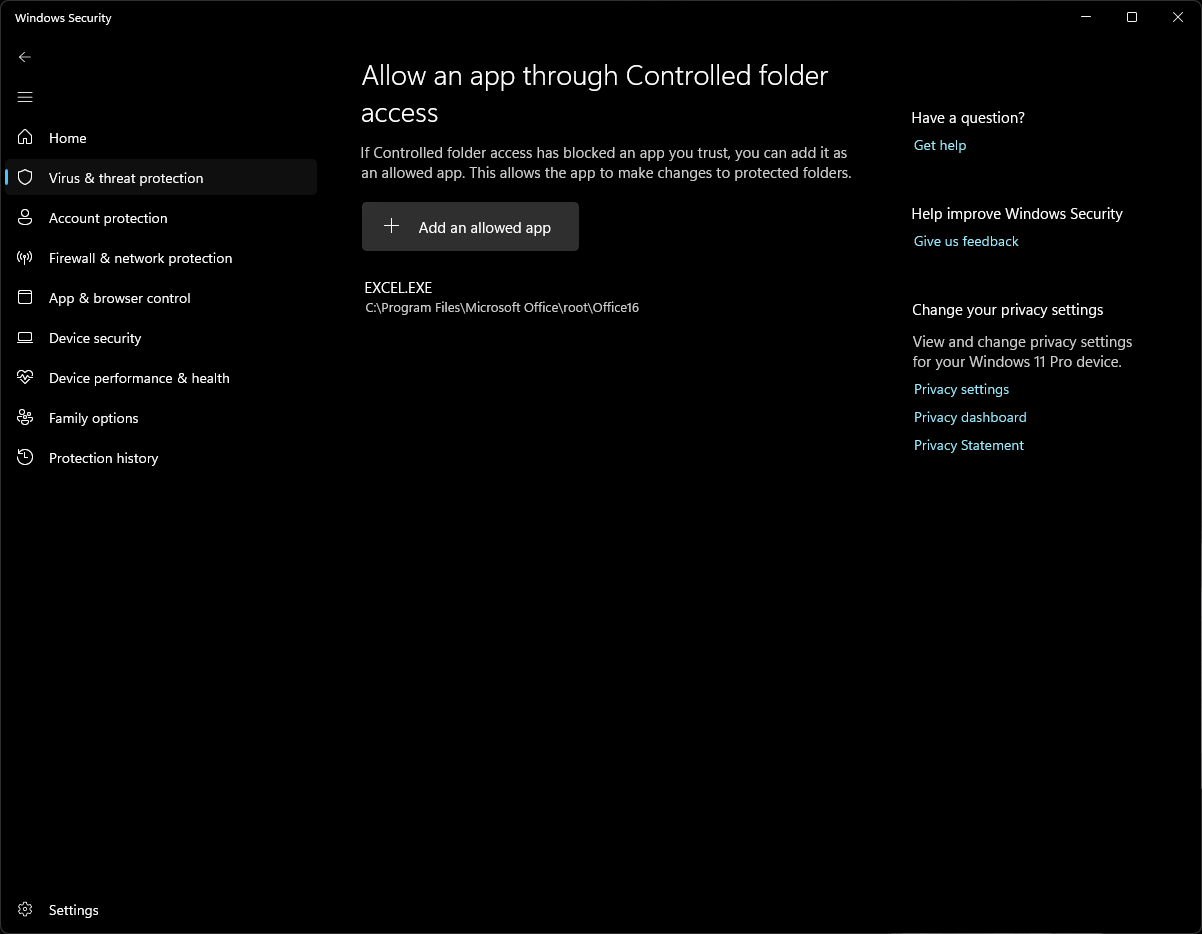Click the Firewall & network protection antenna icon
The width and height of the screenshot is (1202, 934).
coord(26,258)
